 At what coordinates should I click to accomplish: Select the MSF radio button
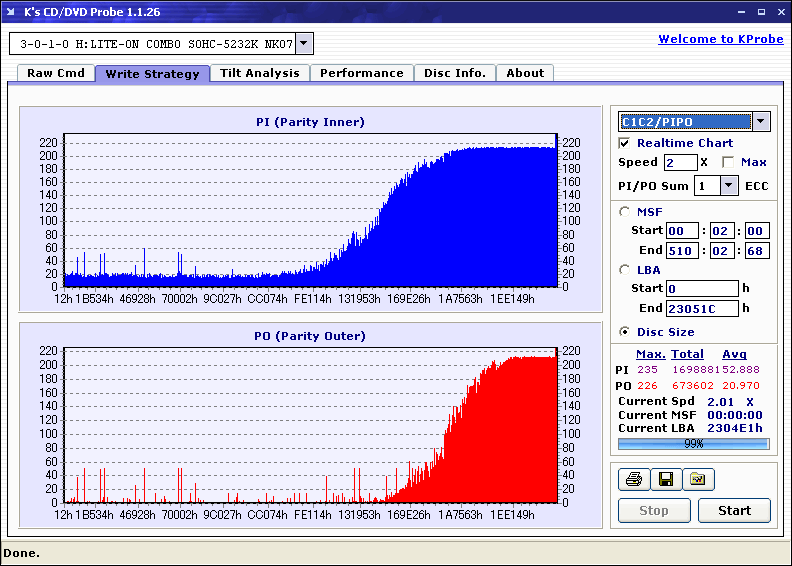point(624,212)
